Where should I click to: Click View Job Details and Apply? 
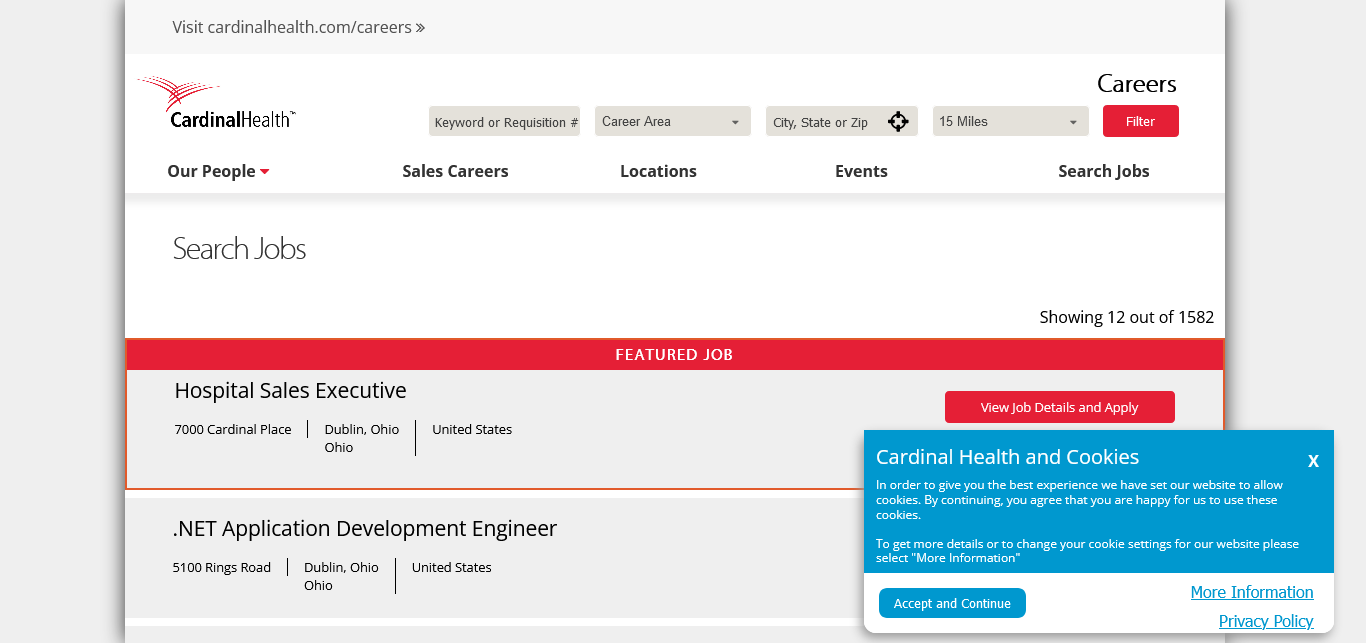coord(1059,407)
